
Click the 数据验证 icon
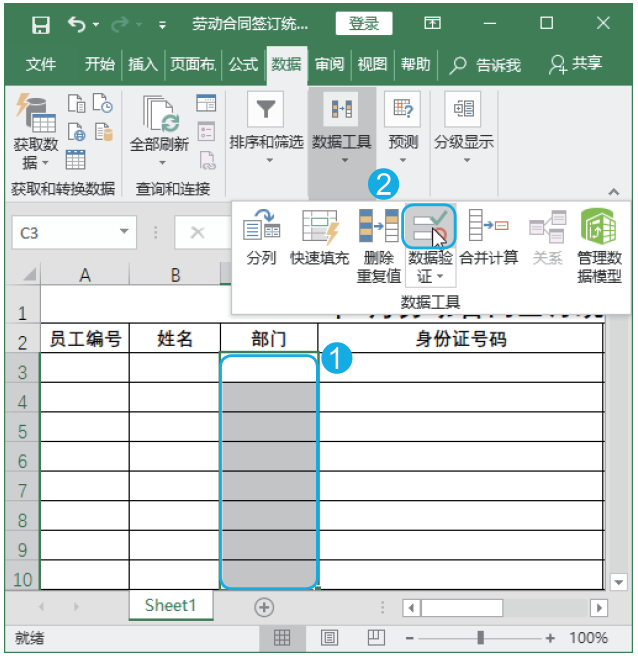[429, 226]
